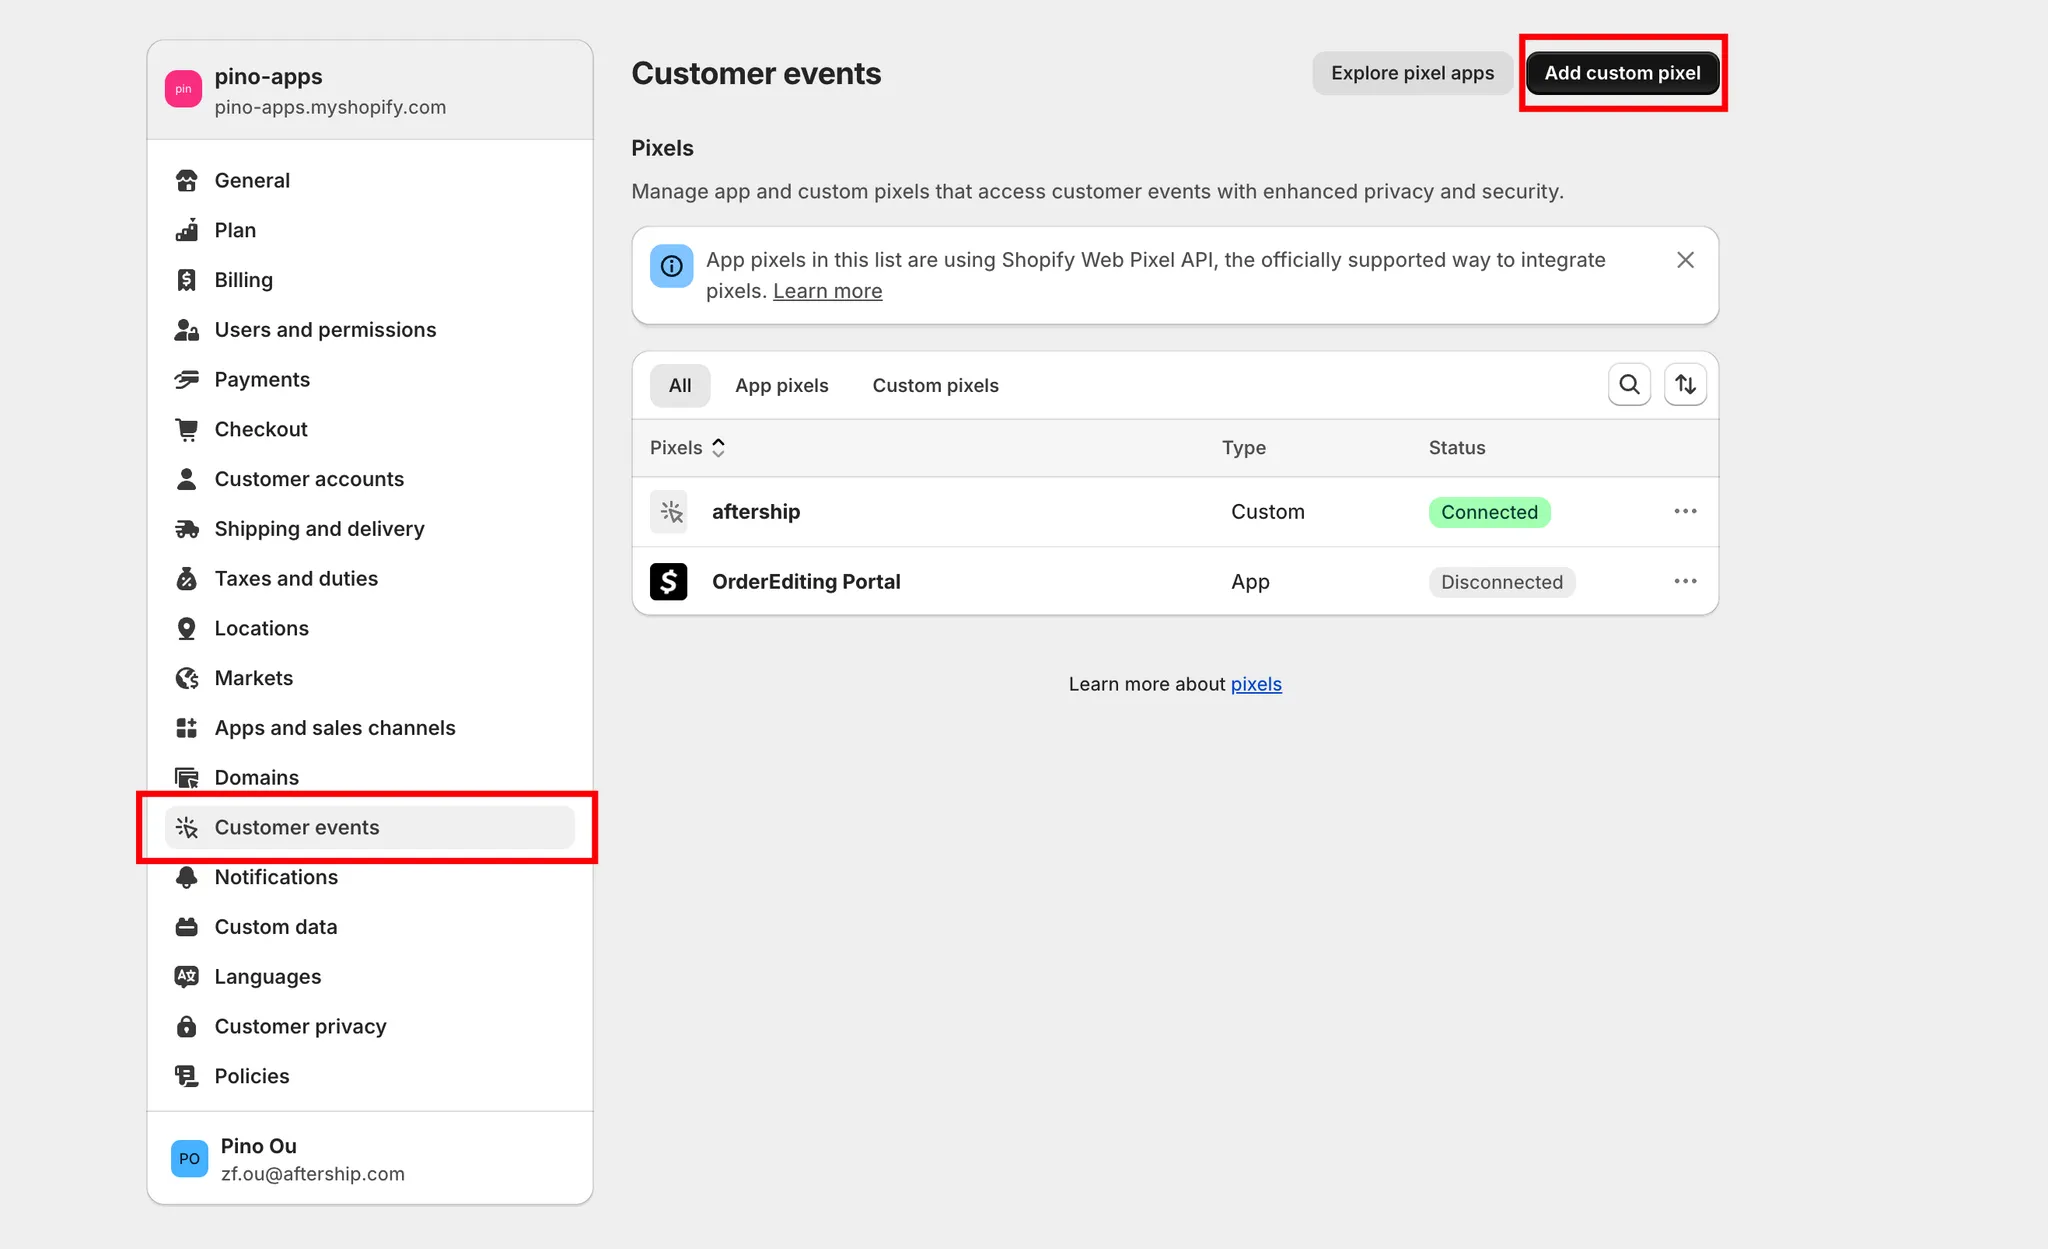Screen dimensions: 2048x1249
Task: Follow the pixels link below the table
Action: coord(1256,684)
